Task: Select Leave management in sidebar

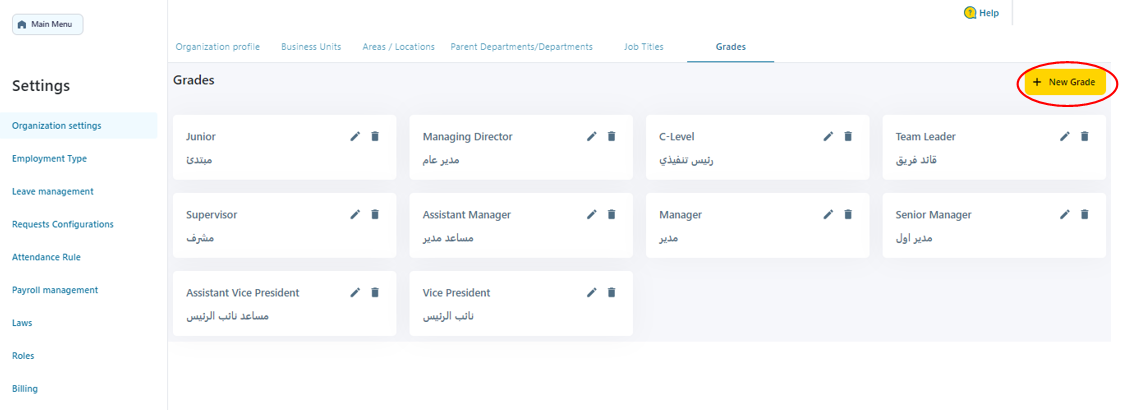Action: tap(53, 192)
